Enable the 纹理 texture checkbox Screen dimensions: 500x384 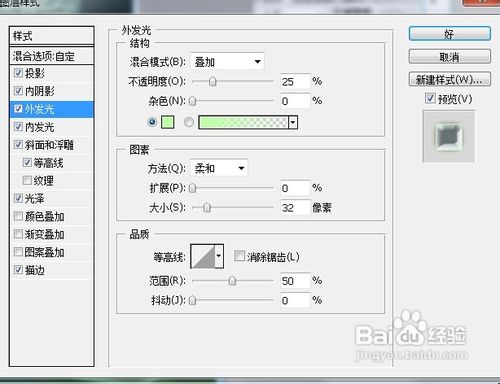coord(27,181)
